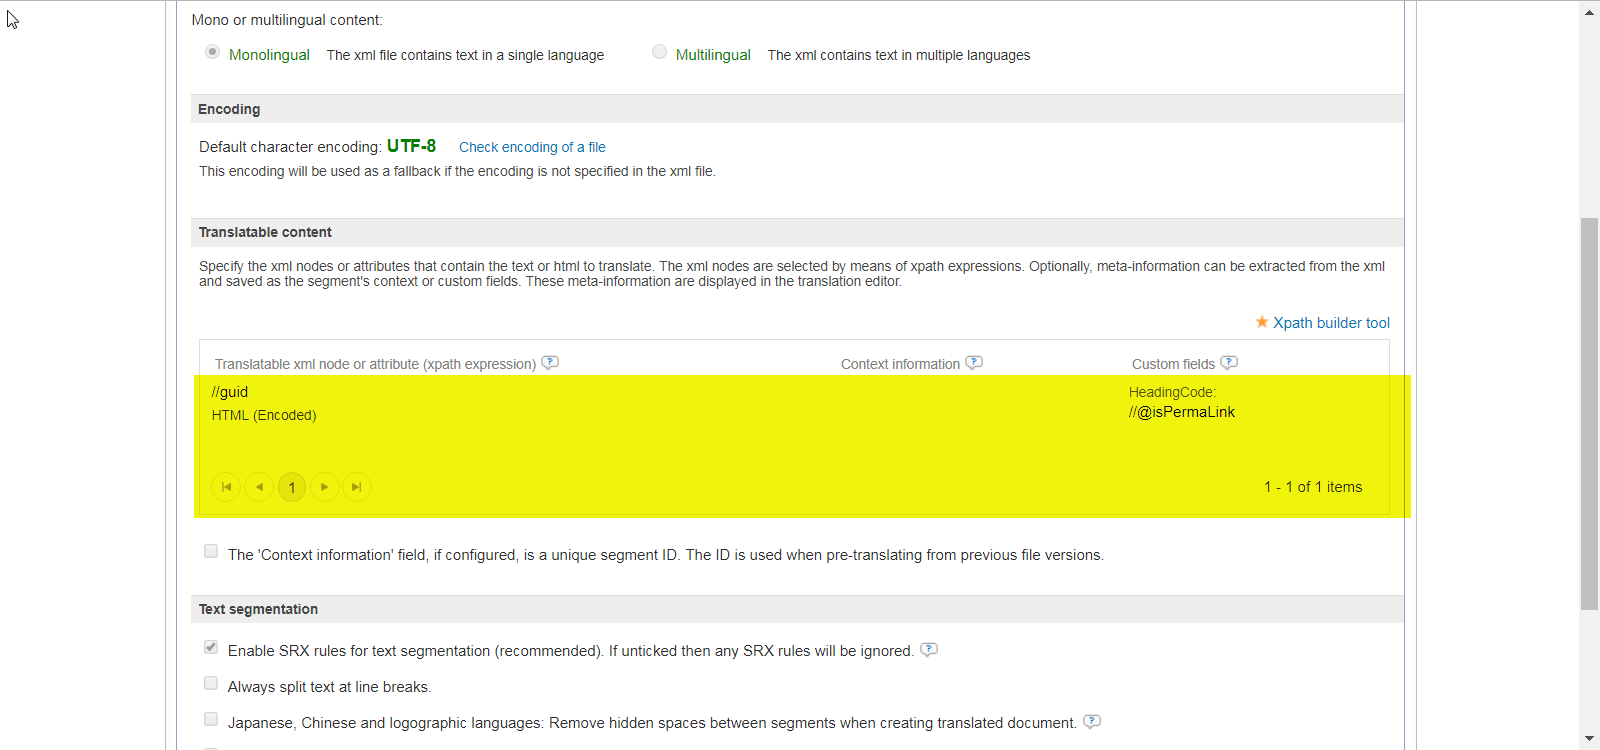
Task: Click the vertical scrollbar down arrow
Action: pos(1589,739)
